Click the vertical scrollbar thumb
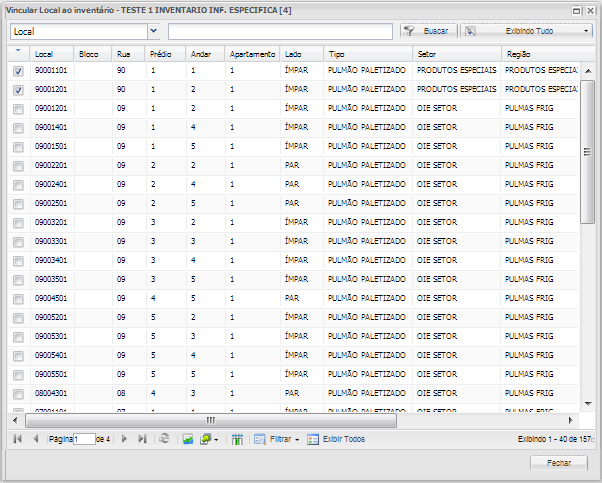602x483 pixels. pyautogui.click(x=587, y=152)
